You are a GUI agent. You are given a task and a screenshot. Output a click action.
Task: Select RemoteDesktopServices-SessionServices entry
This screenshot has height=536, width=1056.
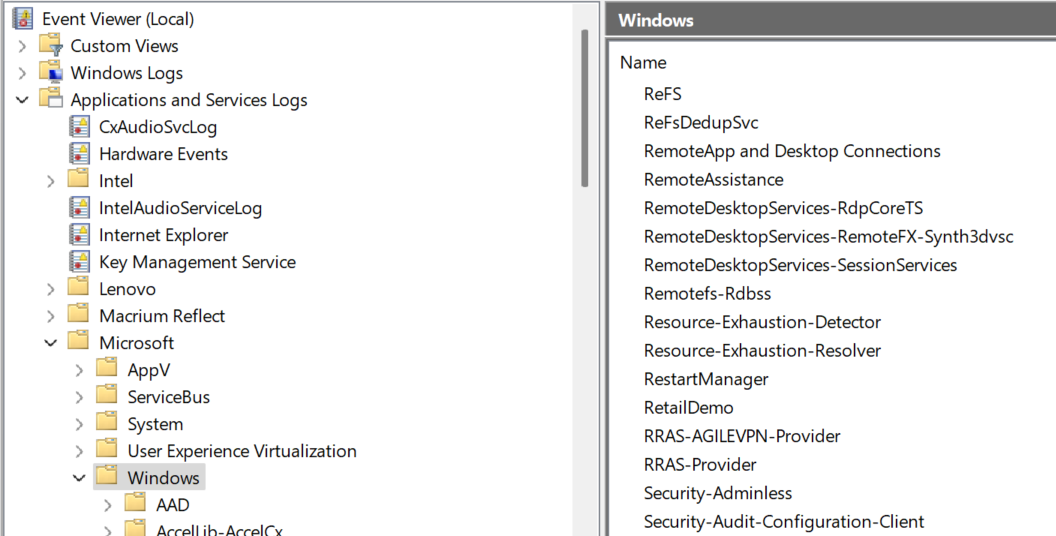(x=800, y=265)
